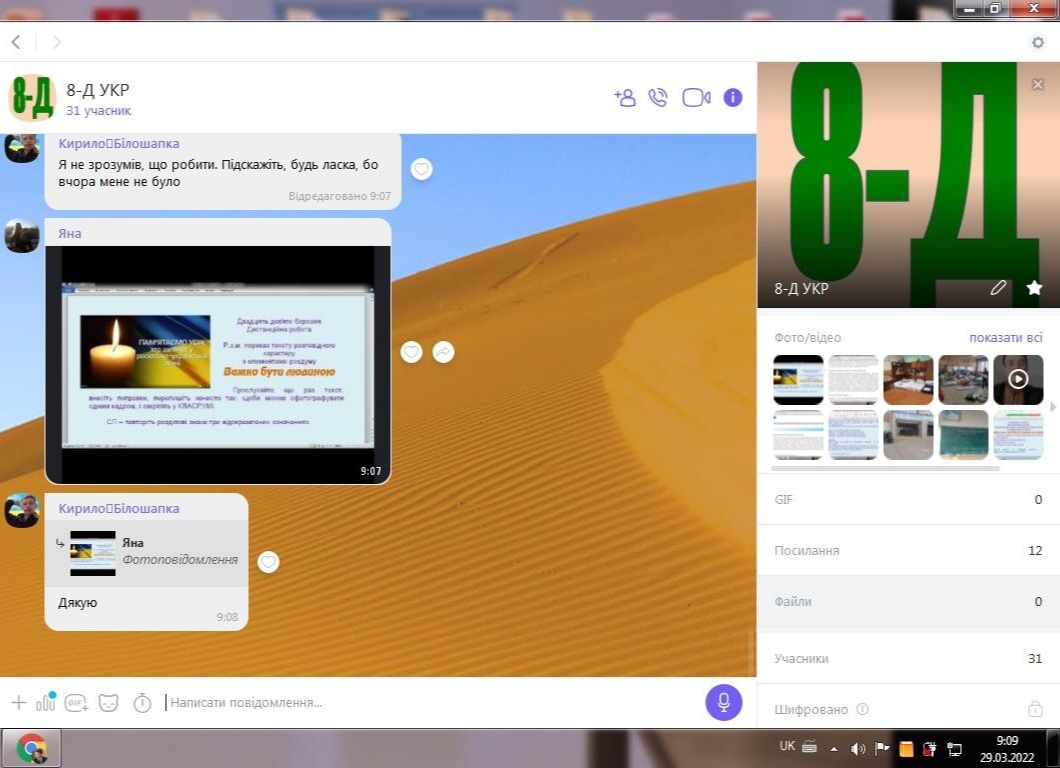Add participant to the 8-Д УКР group

625,98
